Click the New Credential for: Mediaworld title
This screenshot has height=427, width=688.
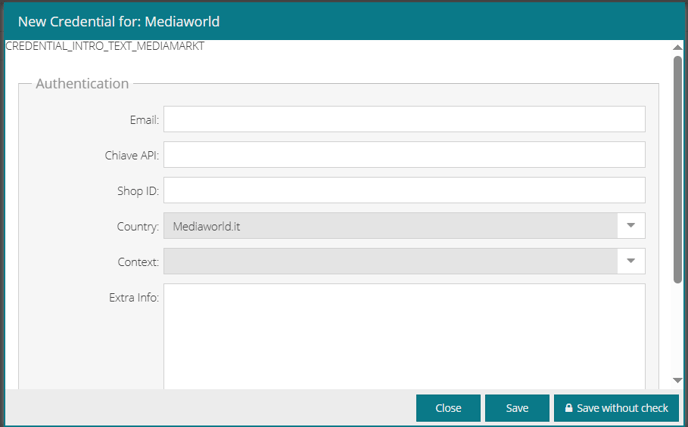(119, 22)
